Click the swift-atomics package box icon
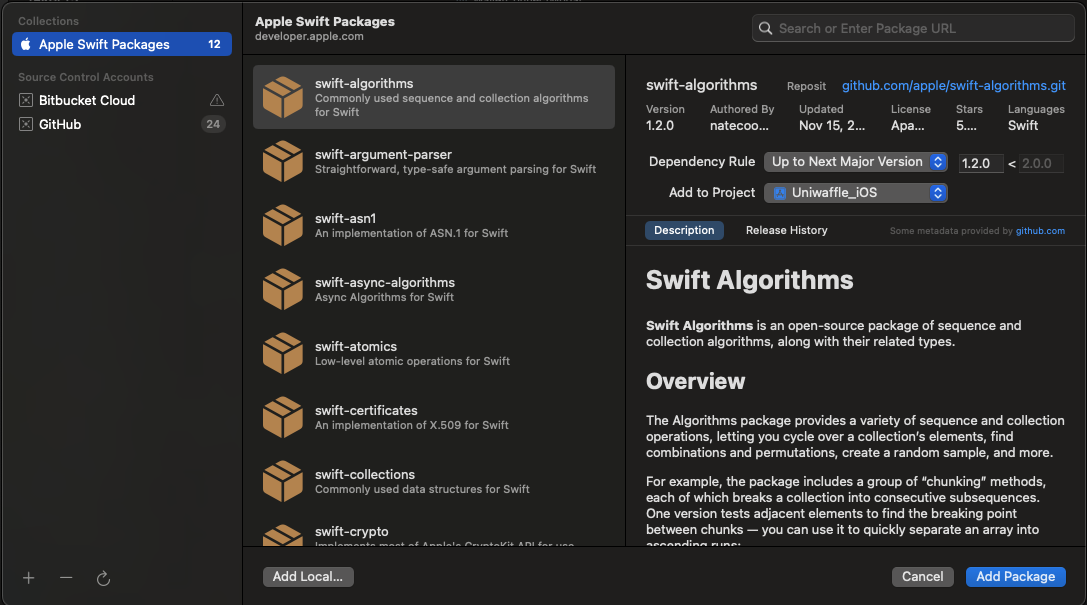This screenshot has width=1087, height=605. 283,353
